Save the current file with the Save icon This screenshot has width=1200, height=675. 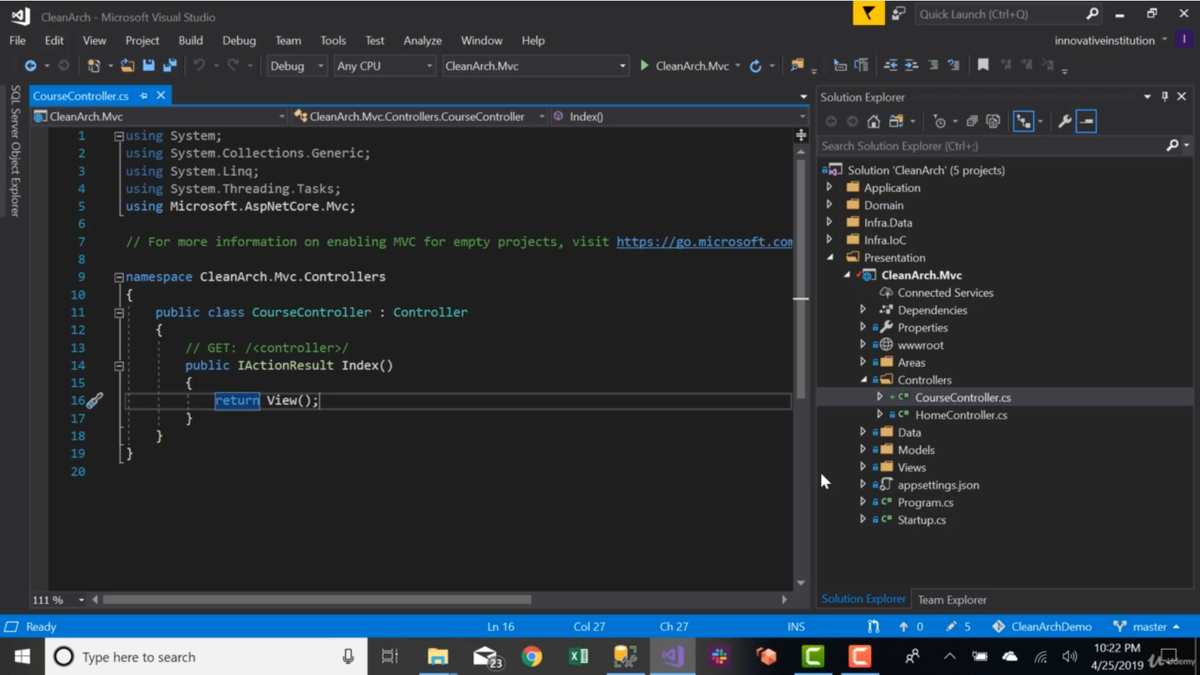149,66
